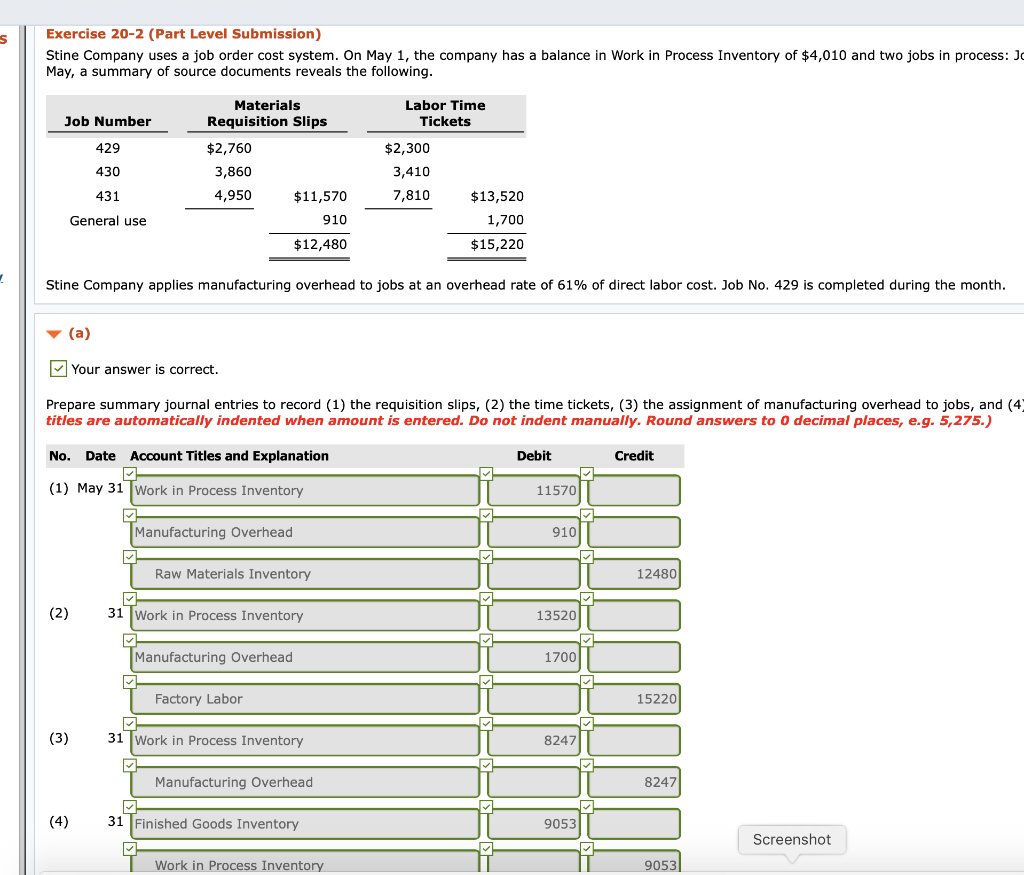Screen dimensions: 1024x875
Task: Click the Finished Goods Inventory account title field
Action: [304, 823]
